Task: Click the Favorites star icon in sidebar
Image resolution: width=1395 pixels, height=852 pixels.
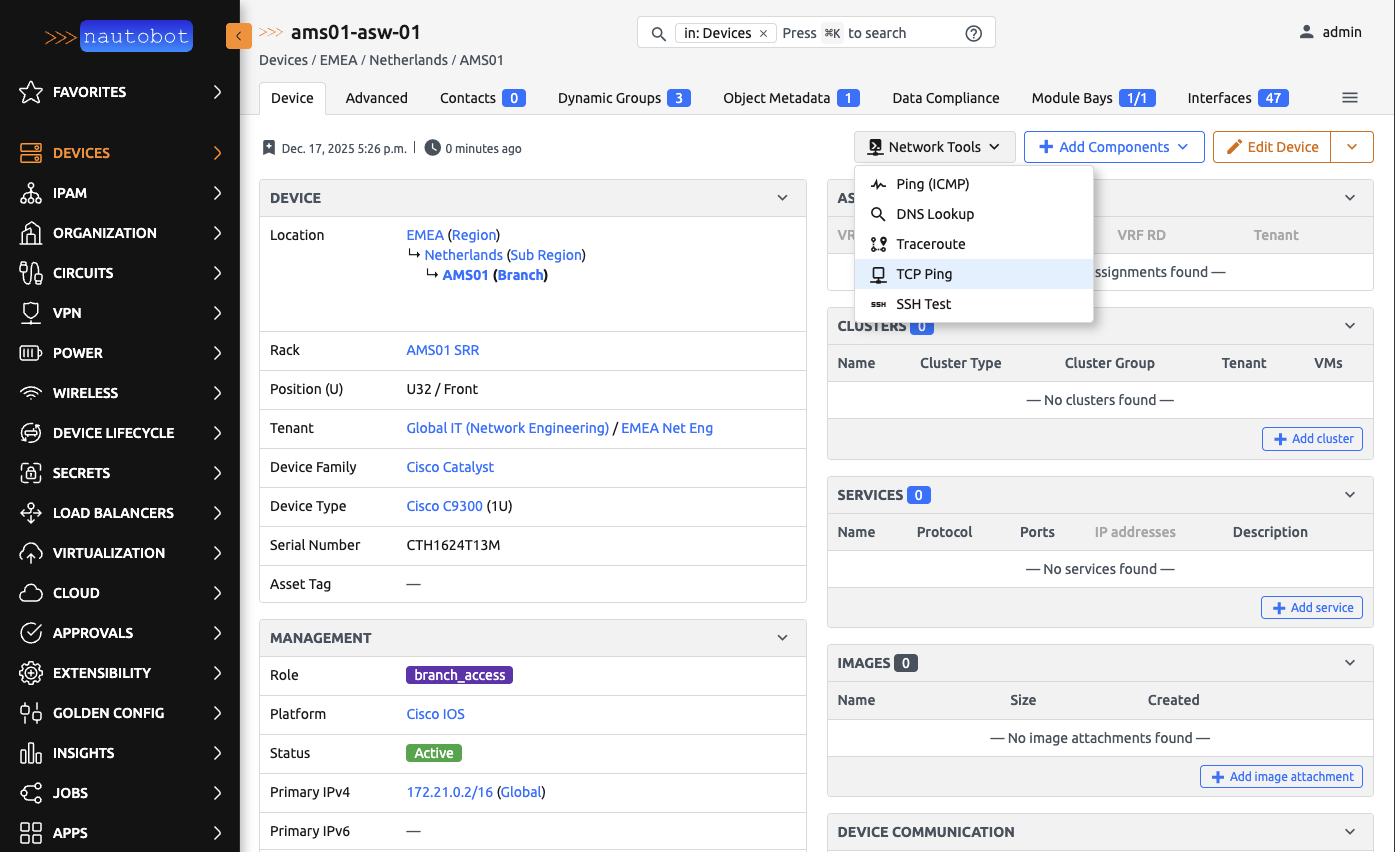Action: click(x=31, y=92)
